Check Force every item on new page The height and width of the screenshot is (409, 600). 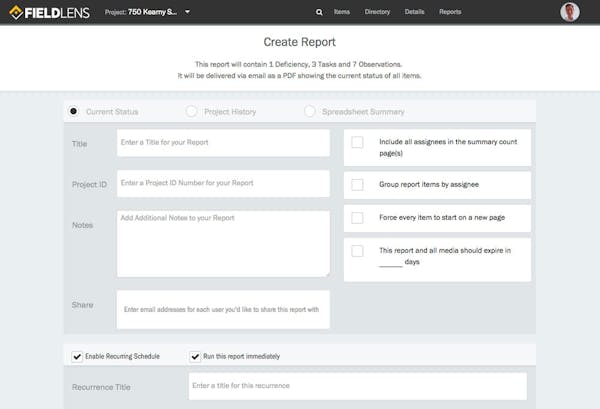point(357,218)
